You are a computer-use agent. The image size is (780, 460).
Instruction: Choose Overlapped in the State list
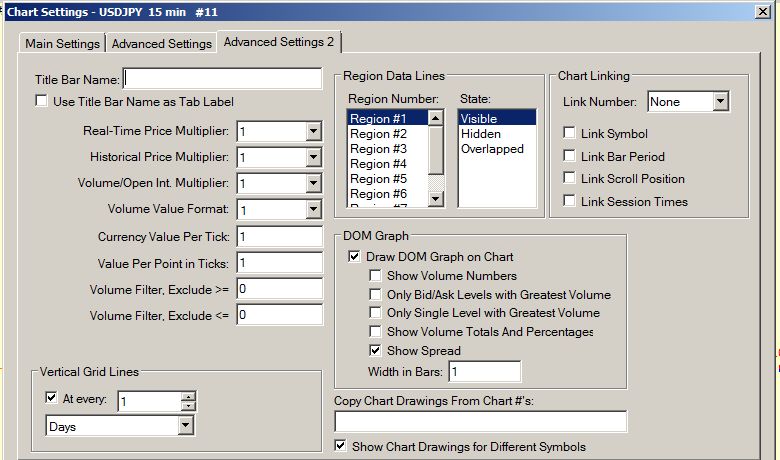[491, 149]
